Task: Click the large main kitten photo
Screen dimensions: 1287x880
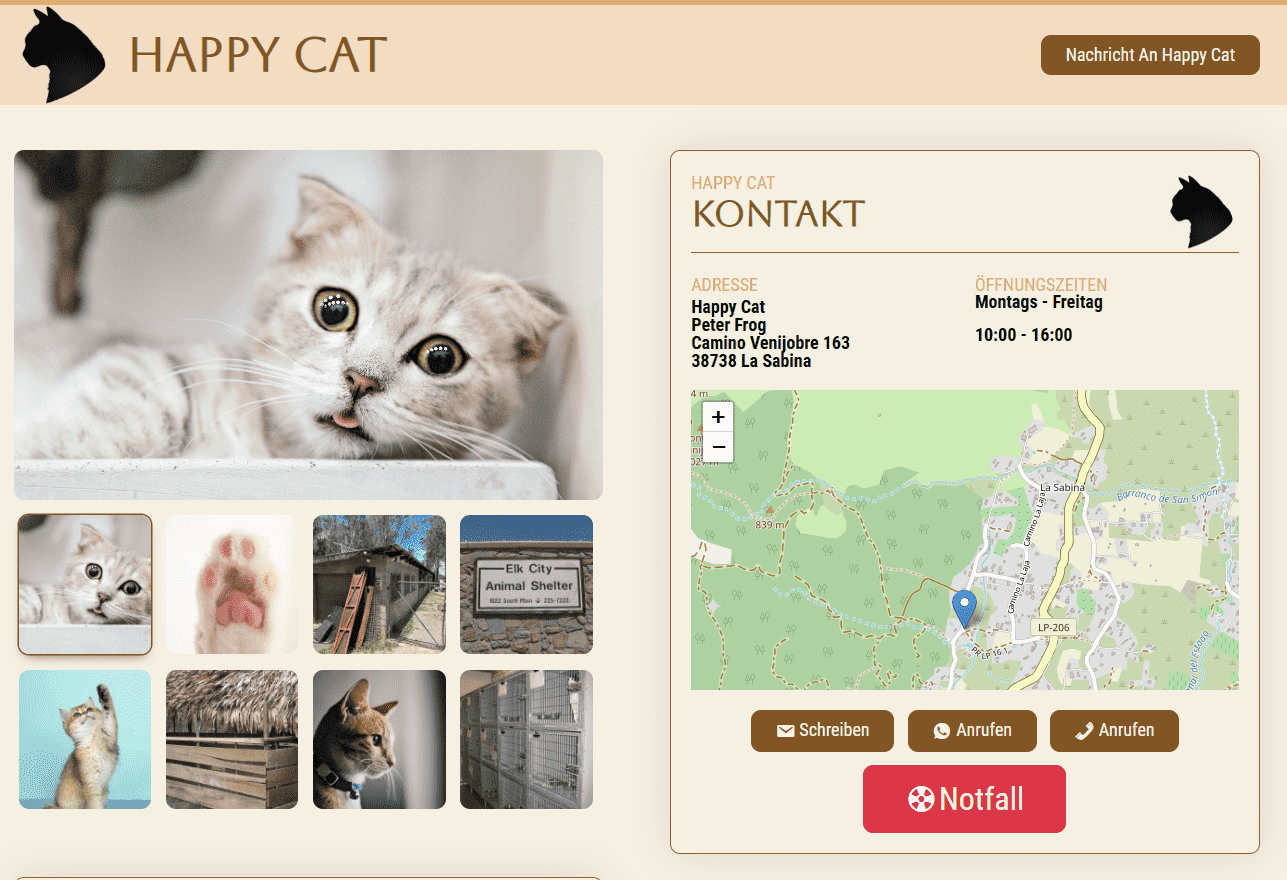Action: [x=308, y=324]
